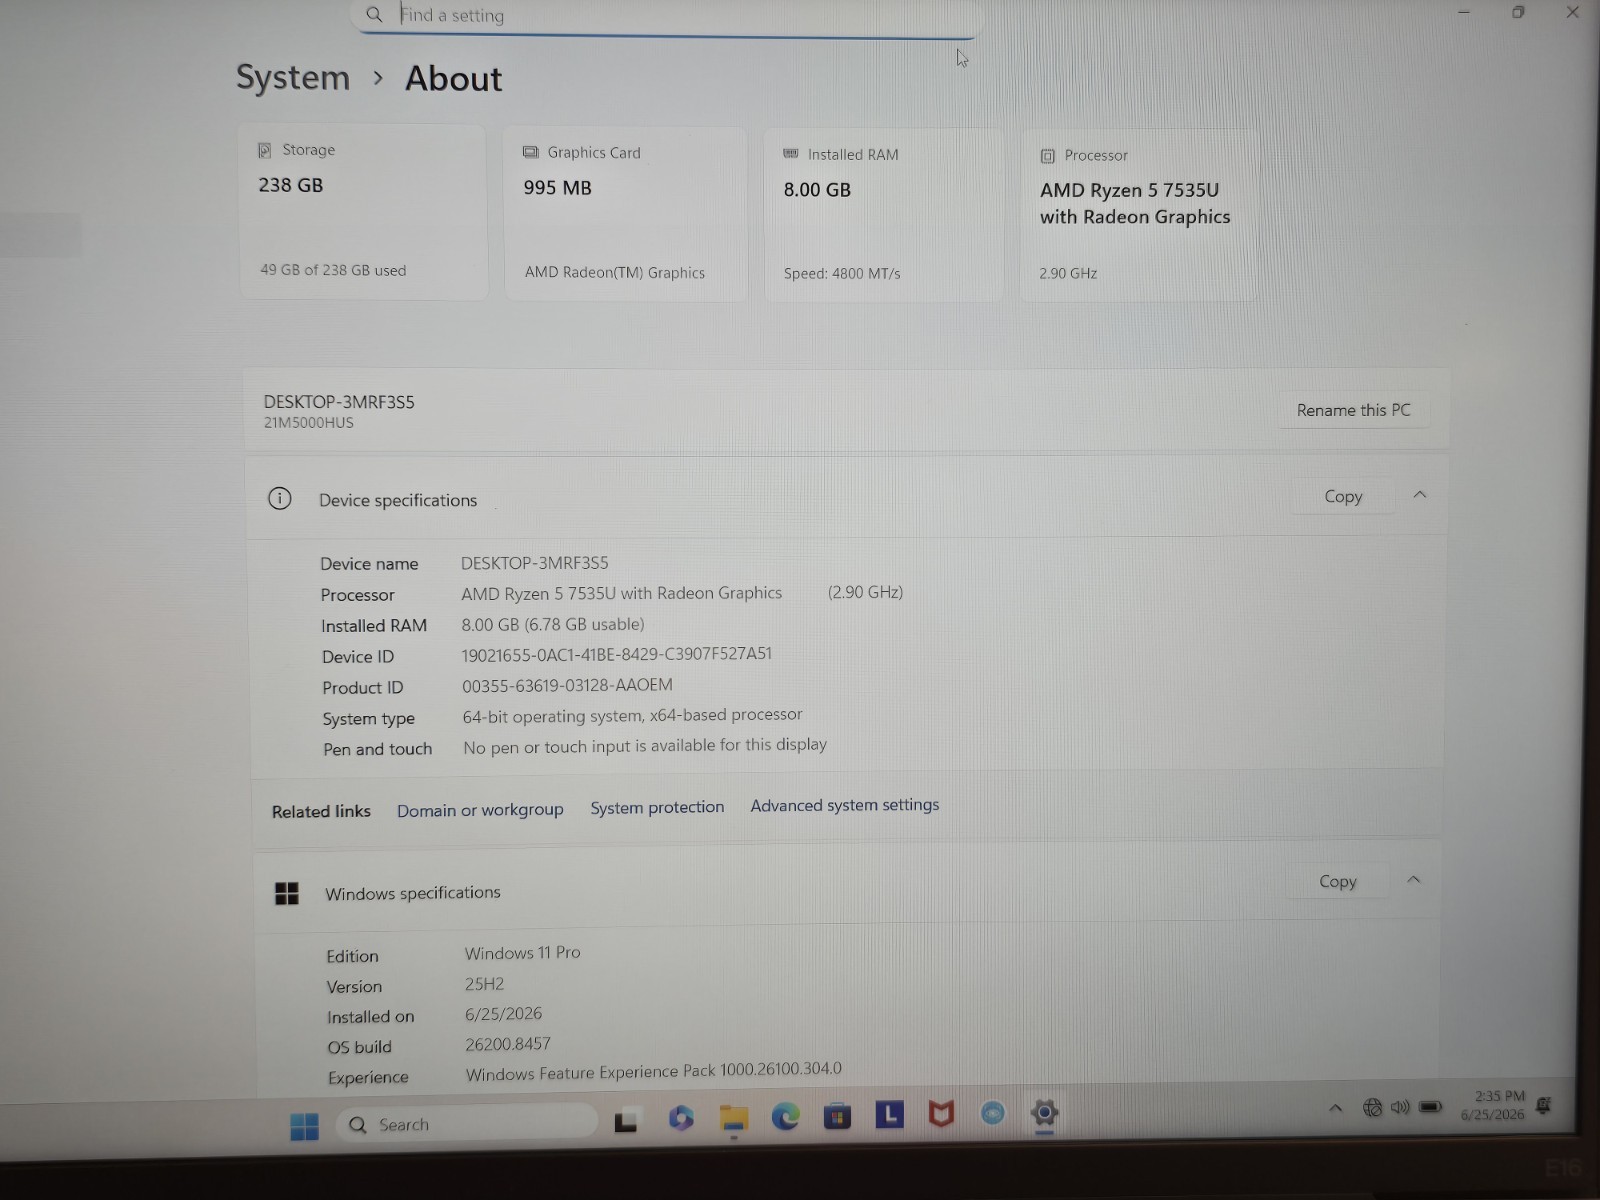Click the Processor chip icon
This screenshot has height=1200, width=1600.
pyautogui.click(x=1048, y=156)
